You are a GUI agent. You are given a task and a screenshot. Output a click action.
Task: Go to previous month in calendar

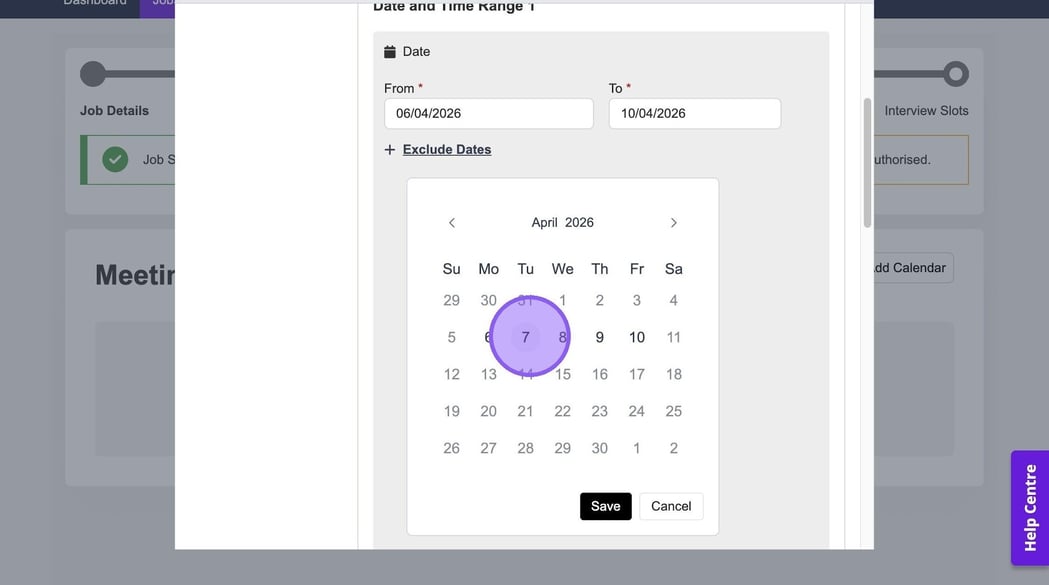click(x=452, y=223)
